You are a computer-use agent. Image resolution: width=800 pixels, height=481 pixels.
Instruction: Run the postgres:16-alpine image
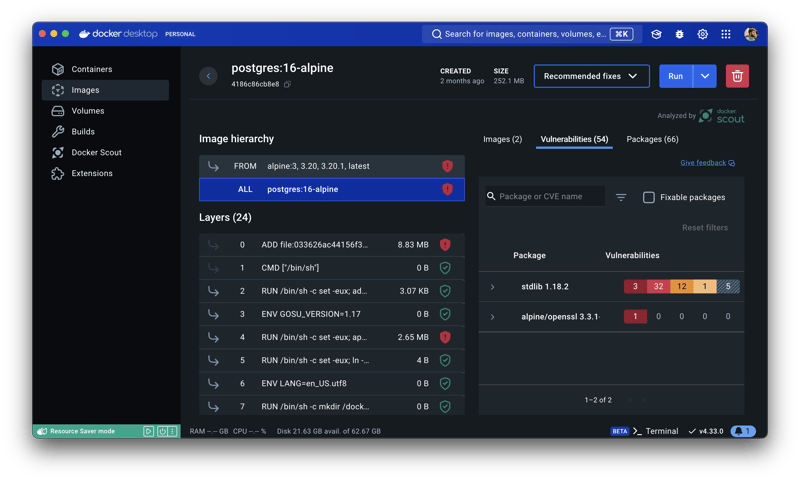point(676,76)
